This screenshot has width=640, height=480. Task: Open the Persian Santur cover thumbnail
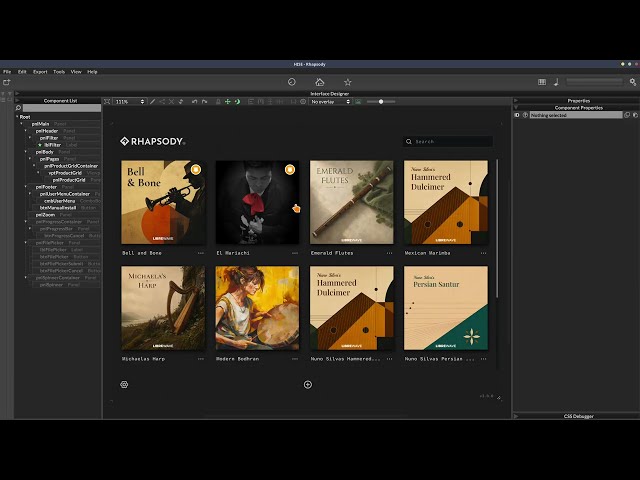tap(446, 308)
